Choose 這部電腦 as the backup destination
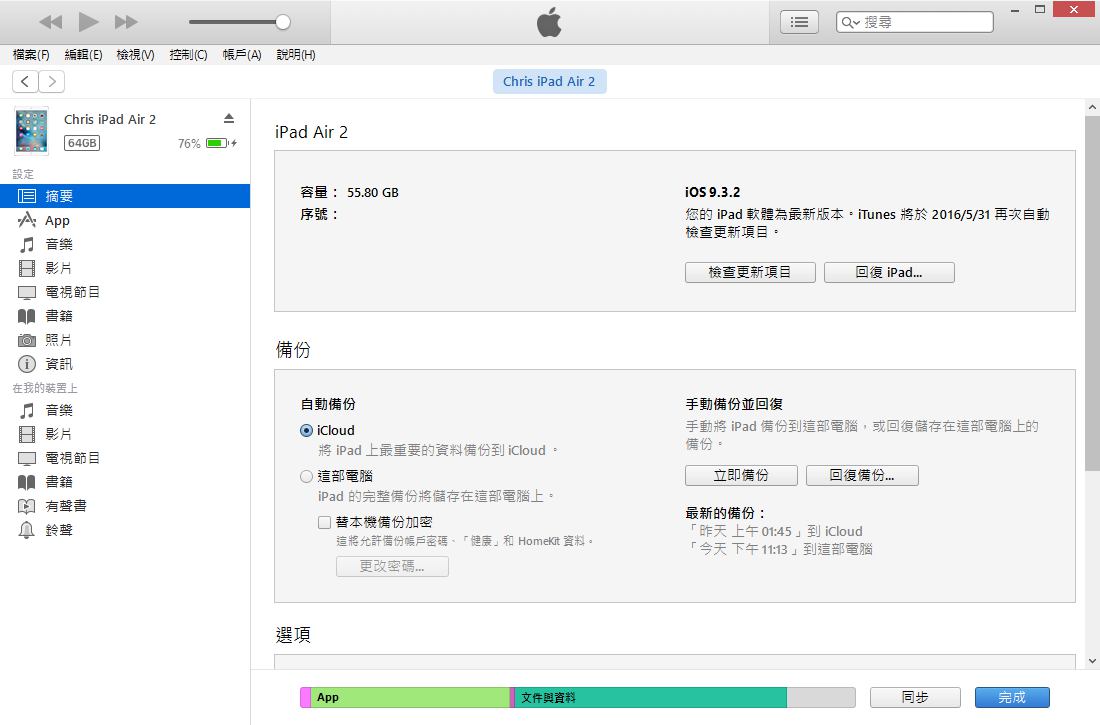1100x725 pixels. (x=307, y=477)
